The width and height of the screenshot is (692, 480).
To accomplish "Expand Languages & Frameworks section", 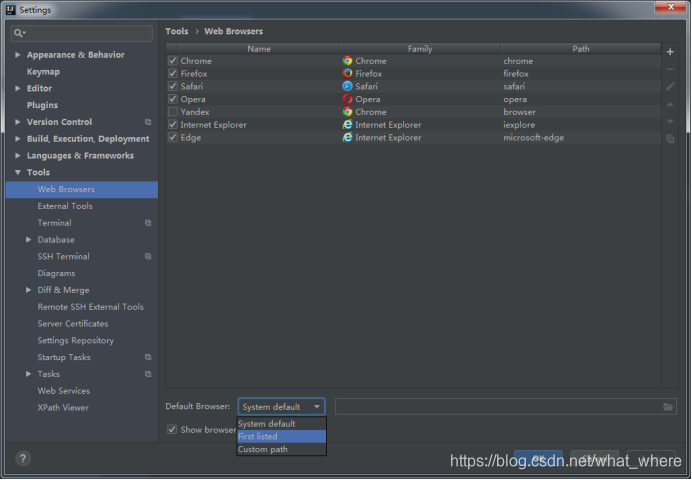I will (18, 155).
